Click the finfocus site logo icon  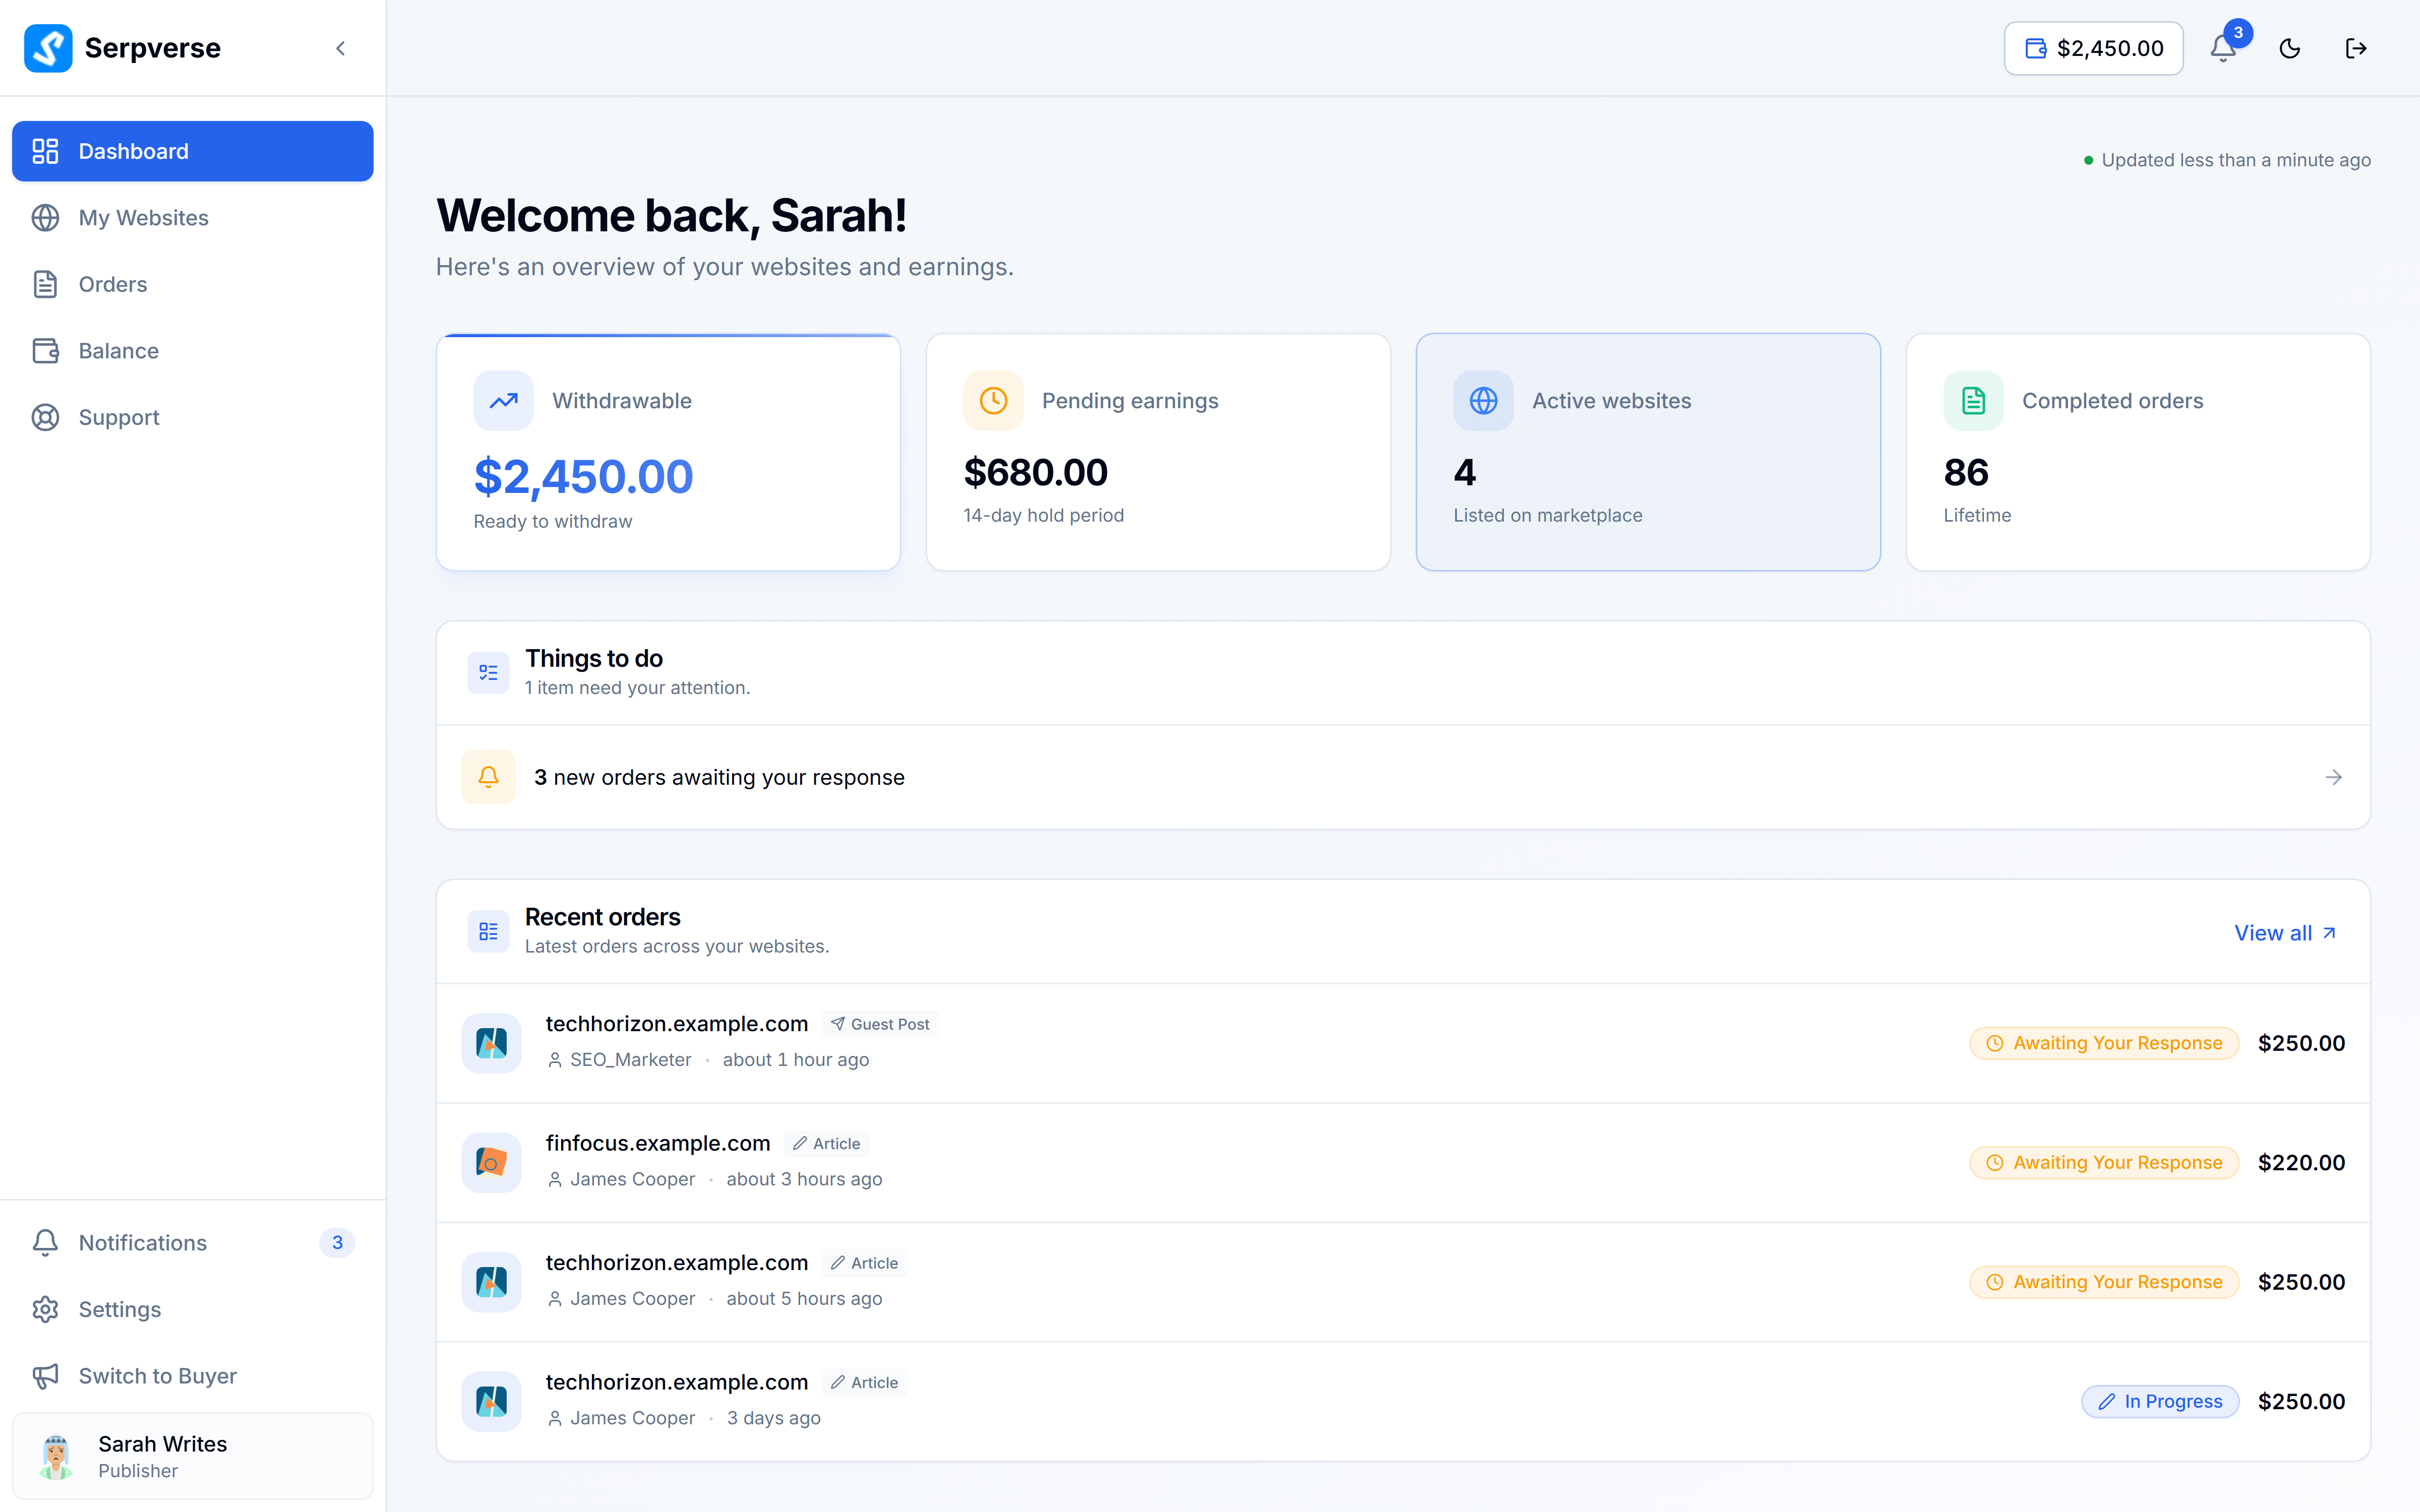pyautogui.click(x=491, y=1162)
